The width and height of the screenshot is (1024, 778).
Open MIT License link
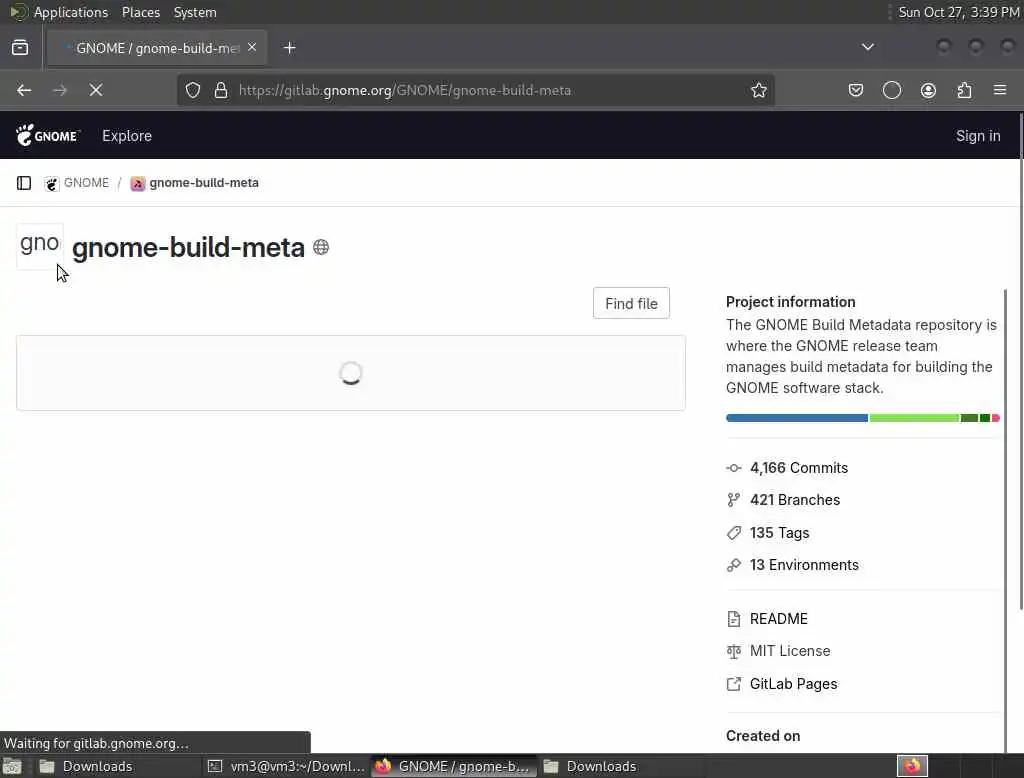(790, 651)
